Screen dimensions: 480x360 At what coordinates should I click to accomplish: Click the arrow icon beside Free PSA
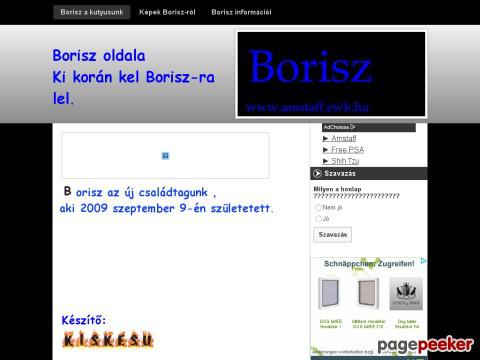[326, 150]
